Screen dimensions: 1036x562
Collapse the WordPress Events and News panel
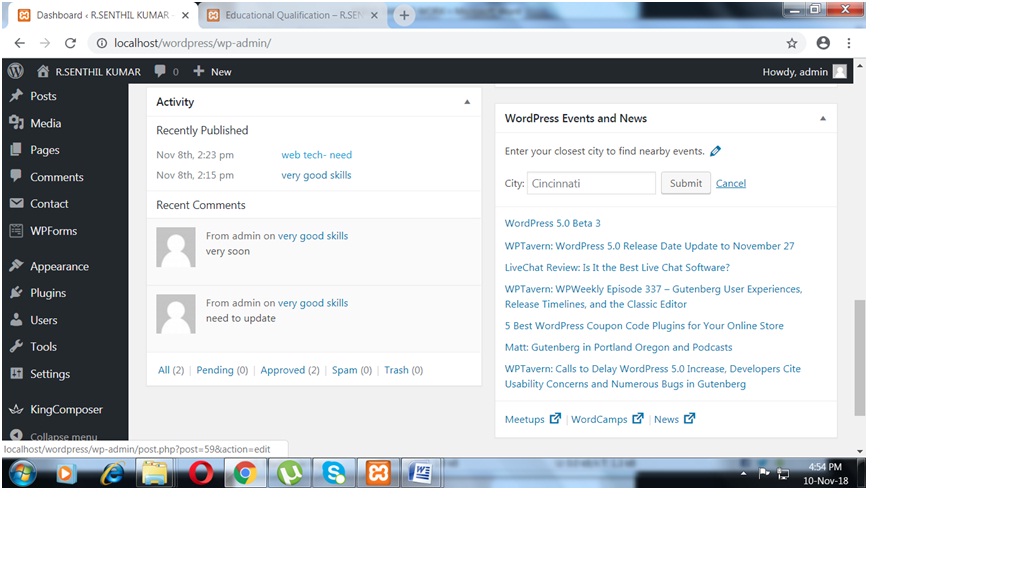[x=823, y=118]
